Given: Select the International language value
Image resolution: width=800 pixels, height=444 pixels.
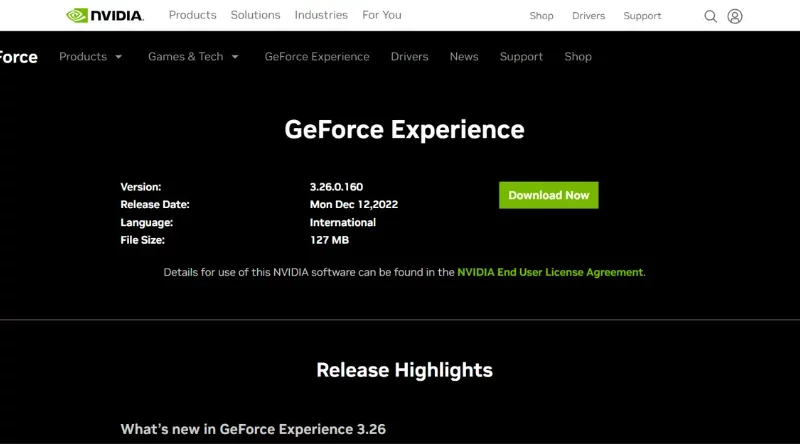Looking at the screenshot, I should [x=342, y=223].
